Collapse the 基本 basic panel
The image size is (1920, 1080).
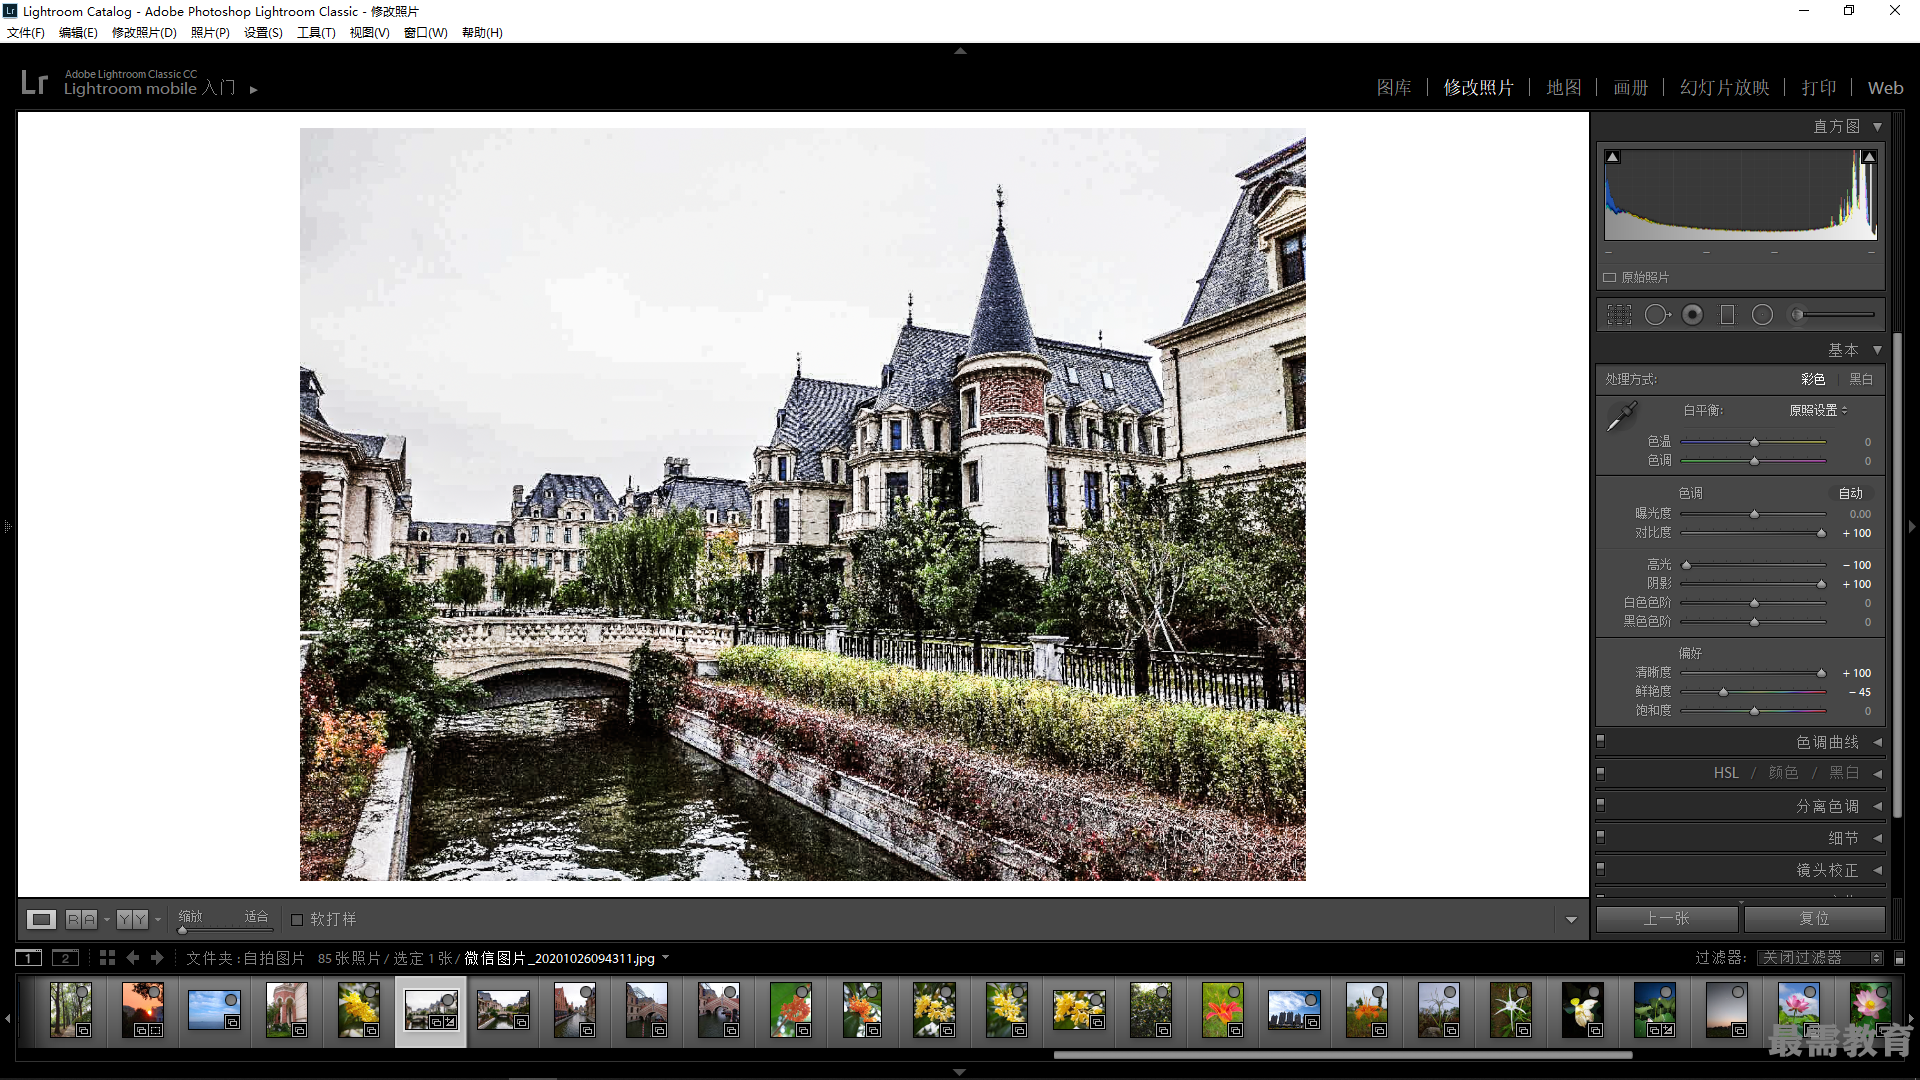(x=1877, y=350)
